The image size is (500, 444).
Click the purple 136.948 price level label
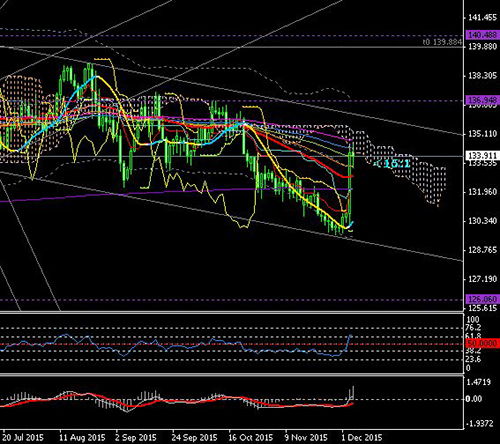[482, 100]
